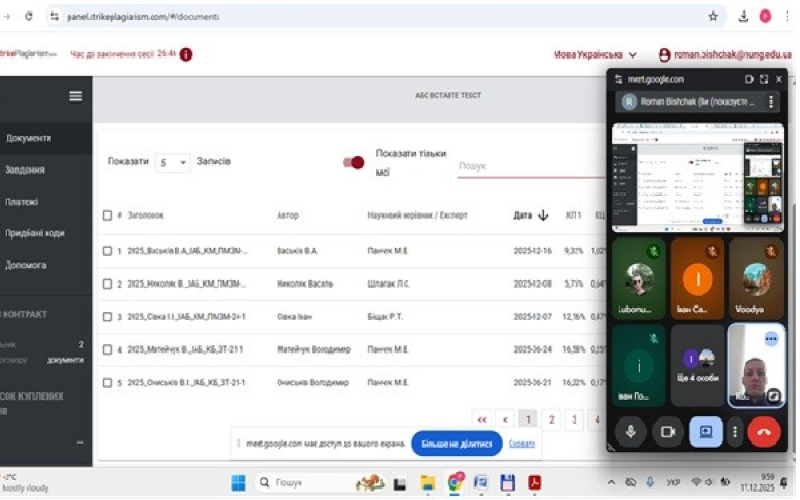Go to page 2 of results

point(551,420)
